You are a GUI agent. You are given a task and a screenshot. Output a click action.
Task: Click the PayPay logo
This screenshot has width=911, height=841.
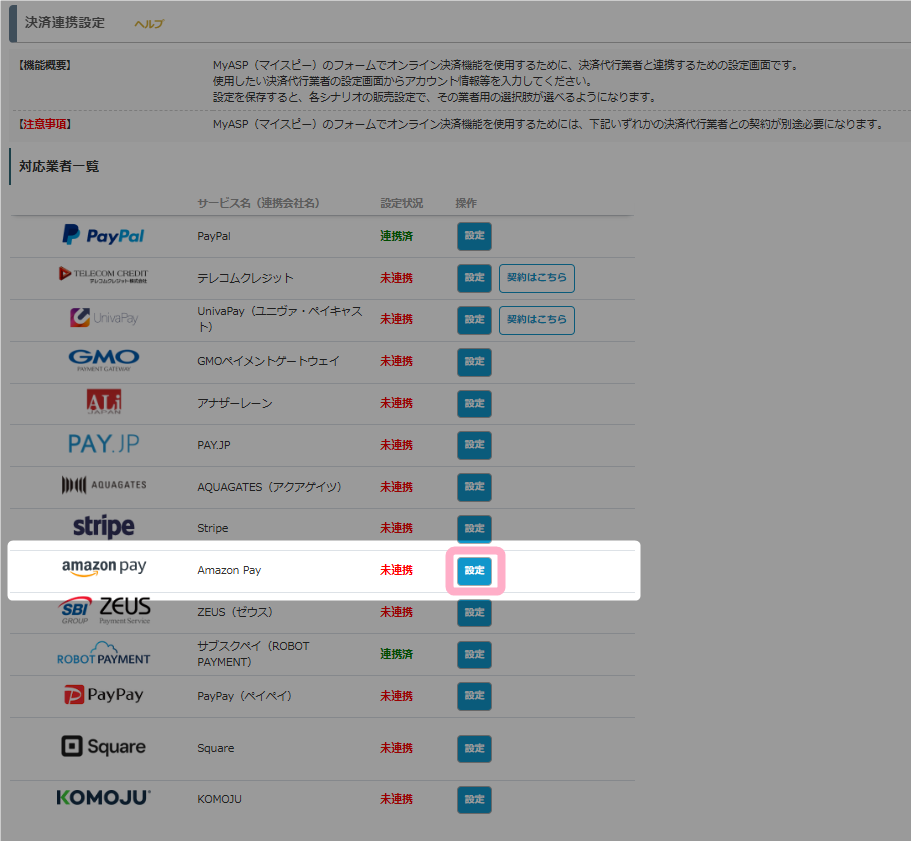(103, 695)
